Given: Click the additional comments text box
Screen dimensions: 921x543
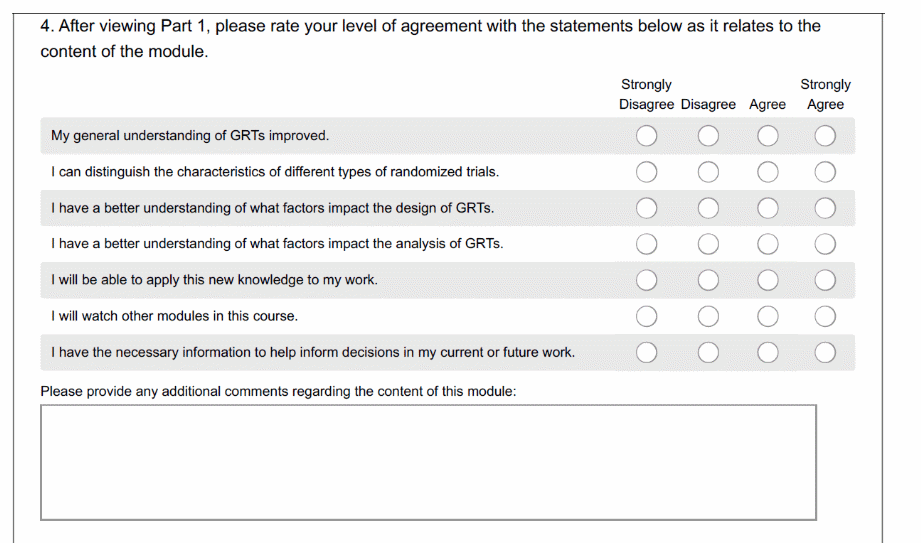Looking at the screenshot, I should pos(428,462).
